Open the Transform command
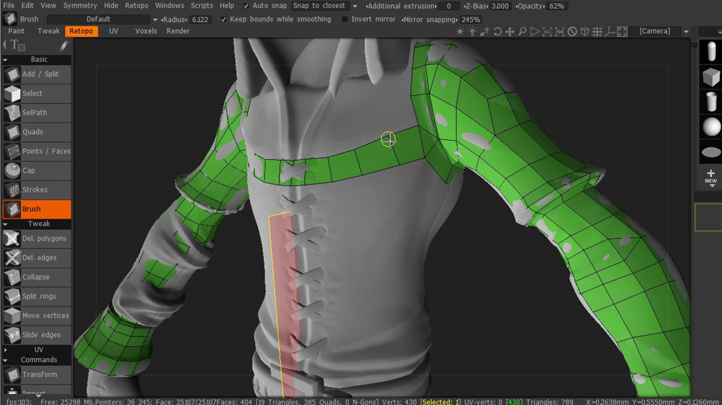722x405 pixels. click(x=37, y=375)
